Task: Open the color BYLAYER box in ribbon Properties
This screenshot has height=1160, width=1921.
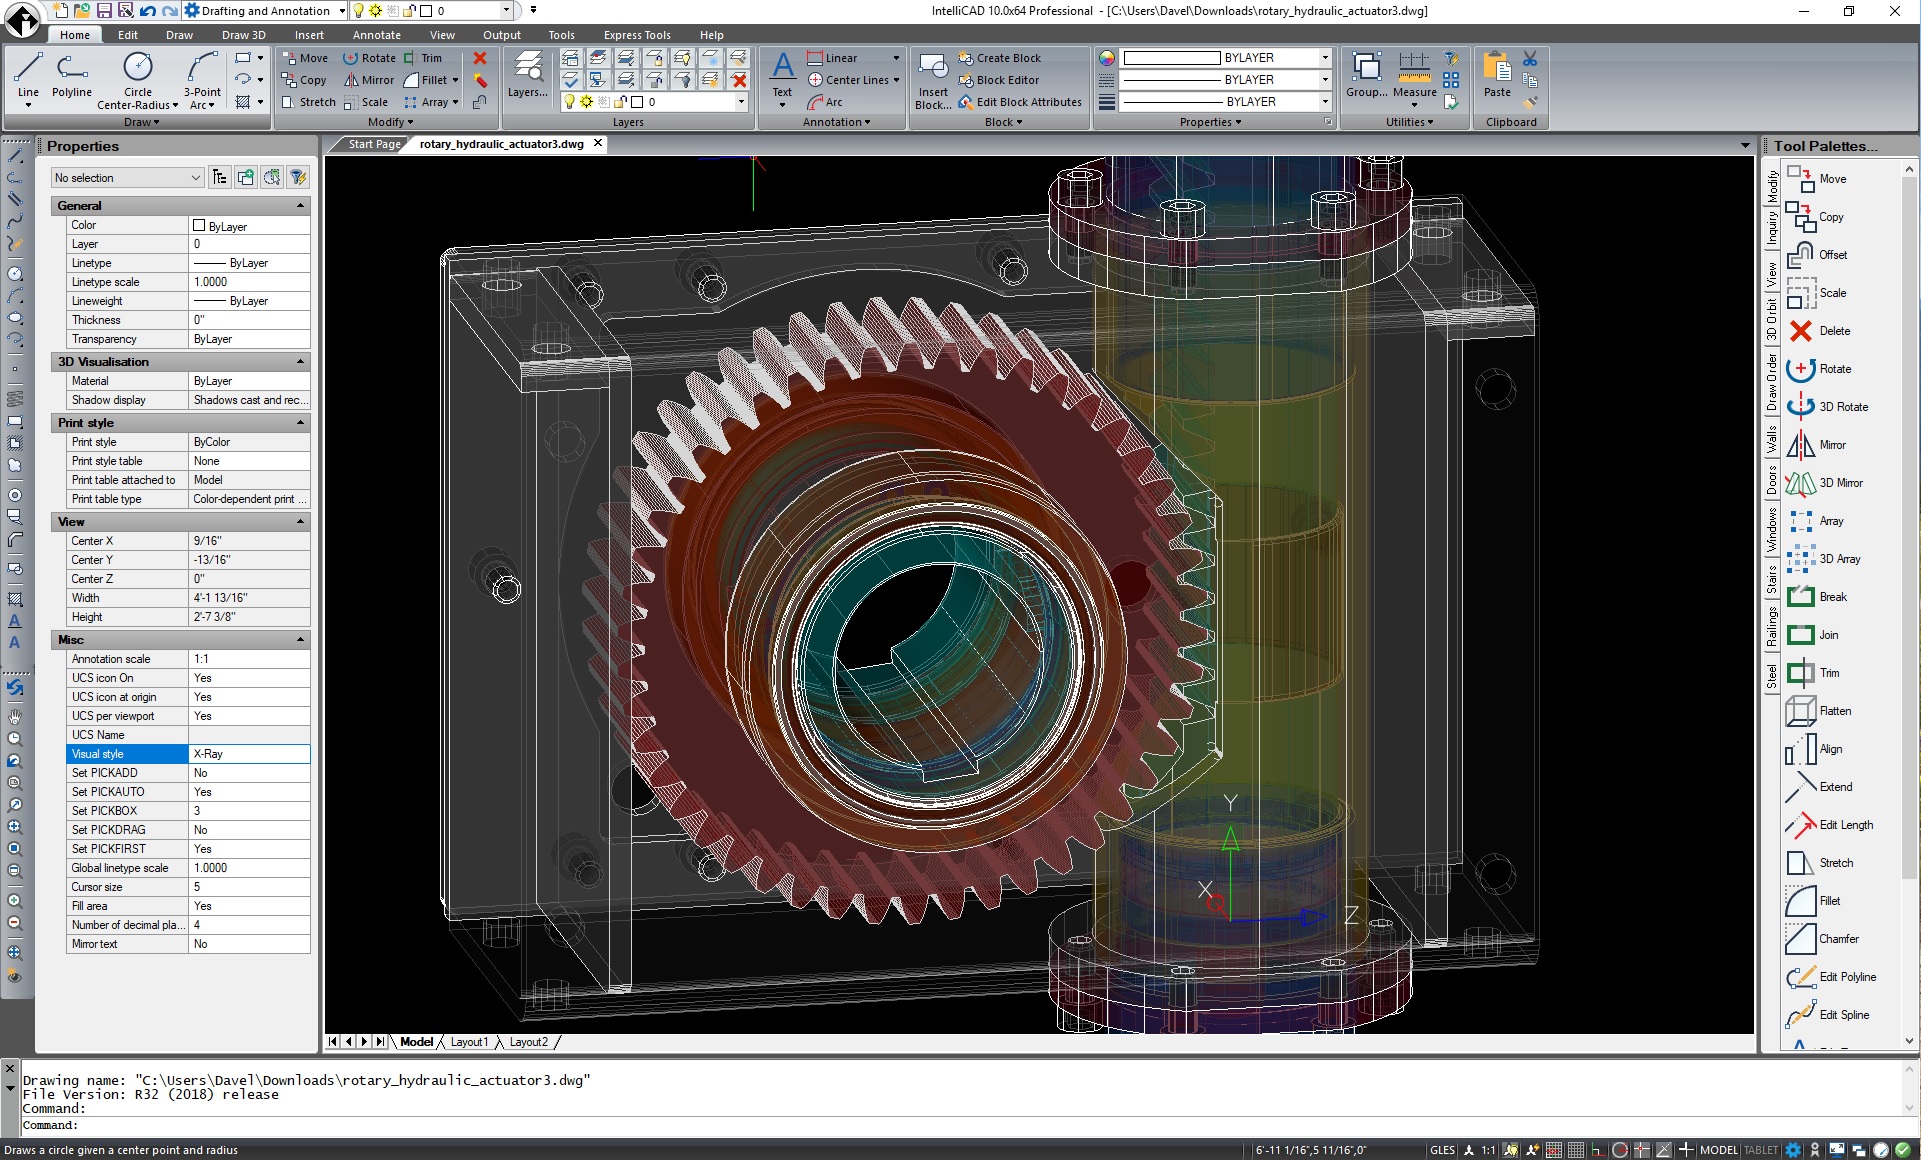Action: click(x=1226, y=58)
